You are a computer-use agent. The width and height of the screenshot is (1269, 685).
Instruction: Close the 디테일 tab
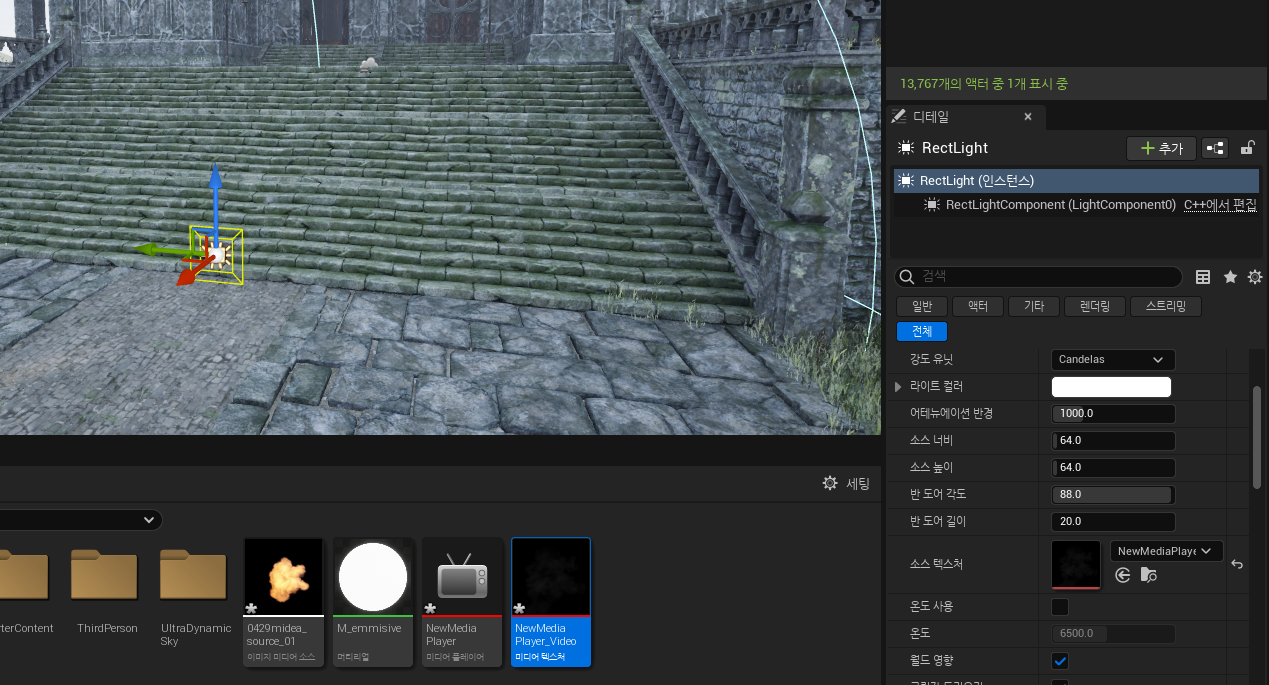point(1028,117)
